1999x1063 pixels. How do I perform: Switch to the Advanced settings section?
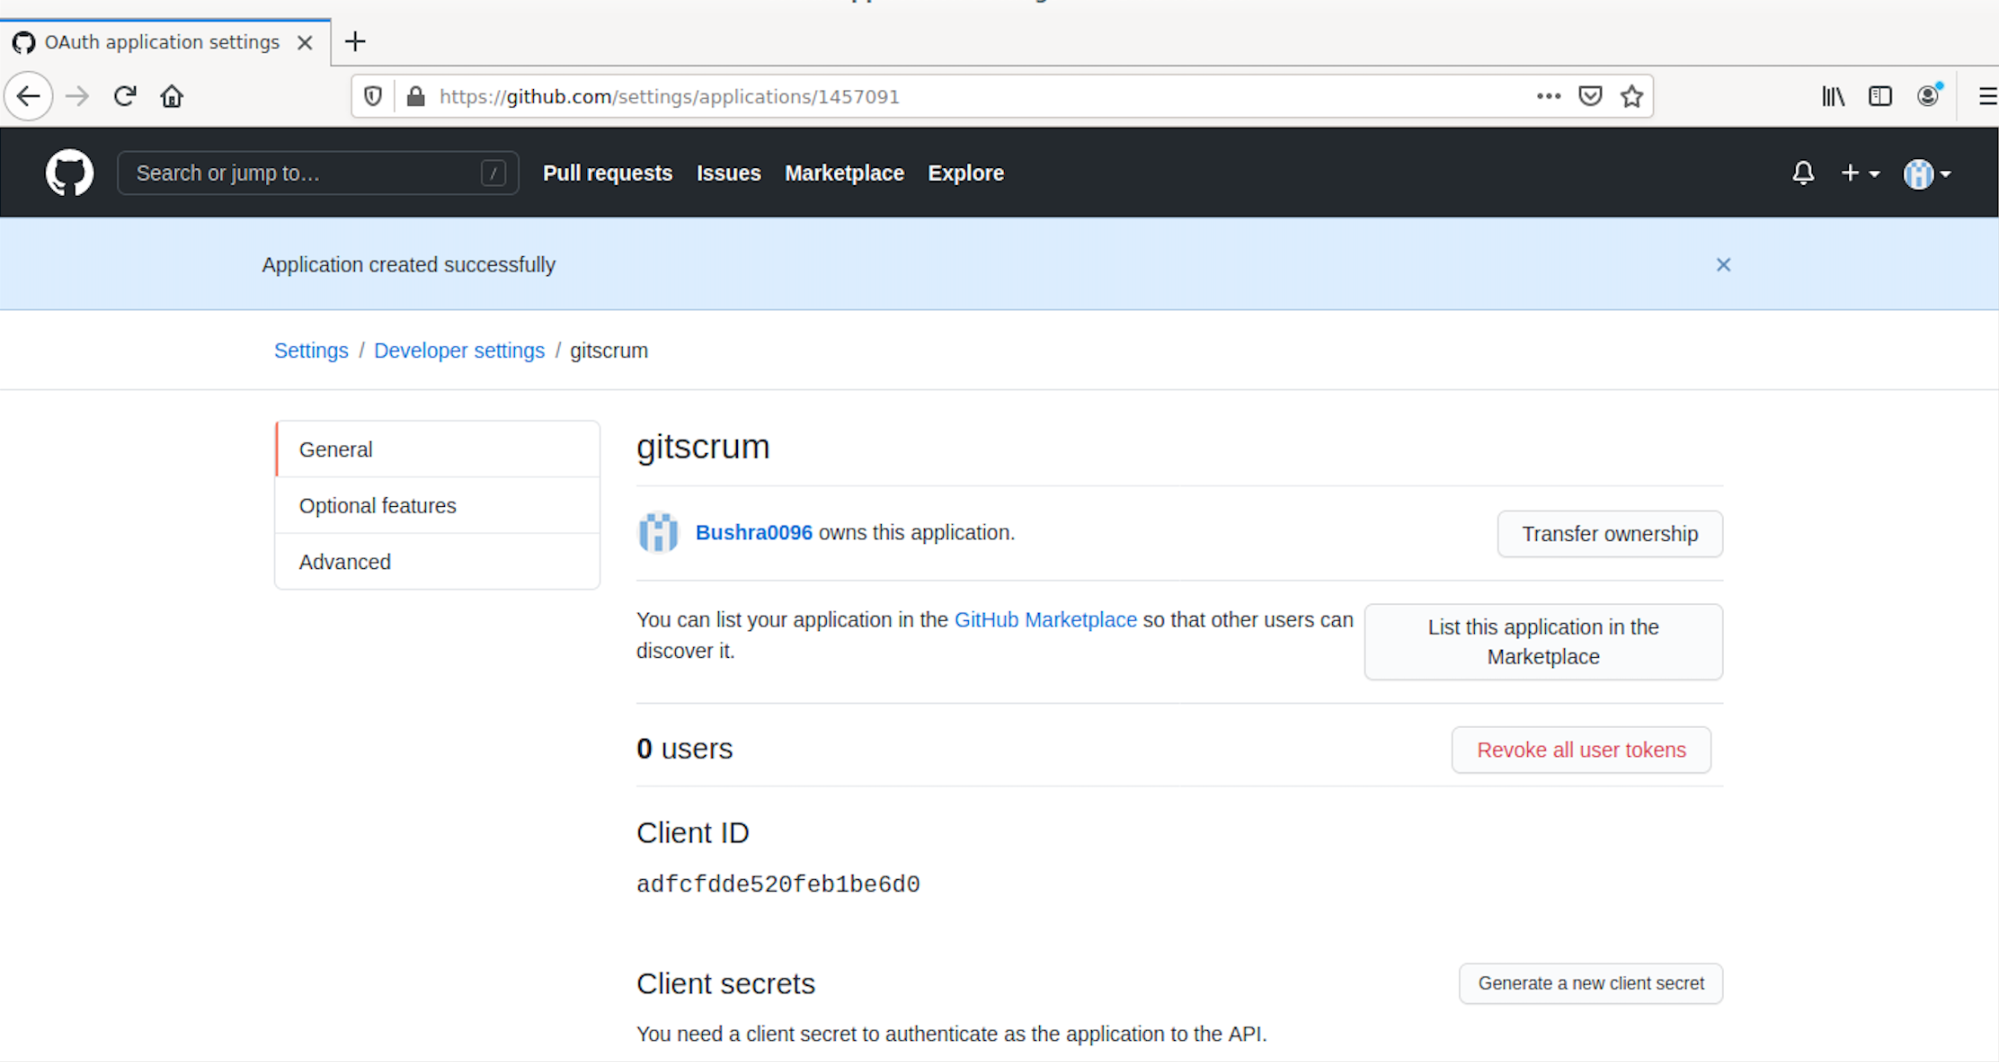tap(345, 562)
